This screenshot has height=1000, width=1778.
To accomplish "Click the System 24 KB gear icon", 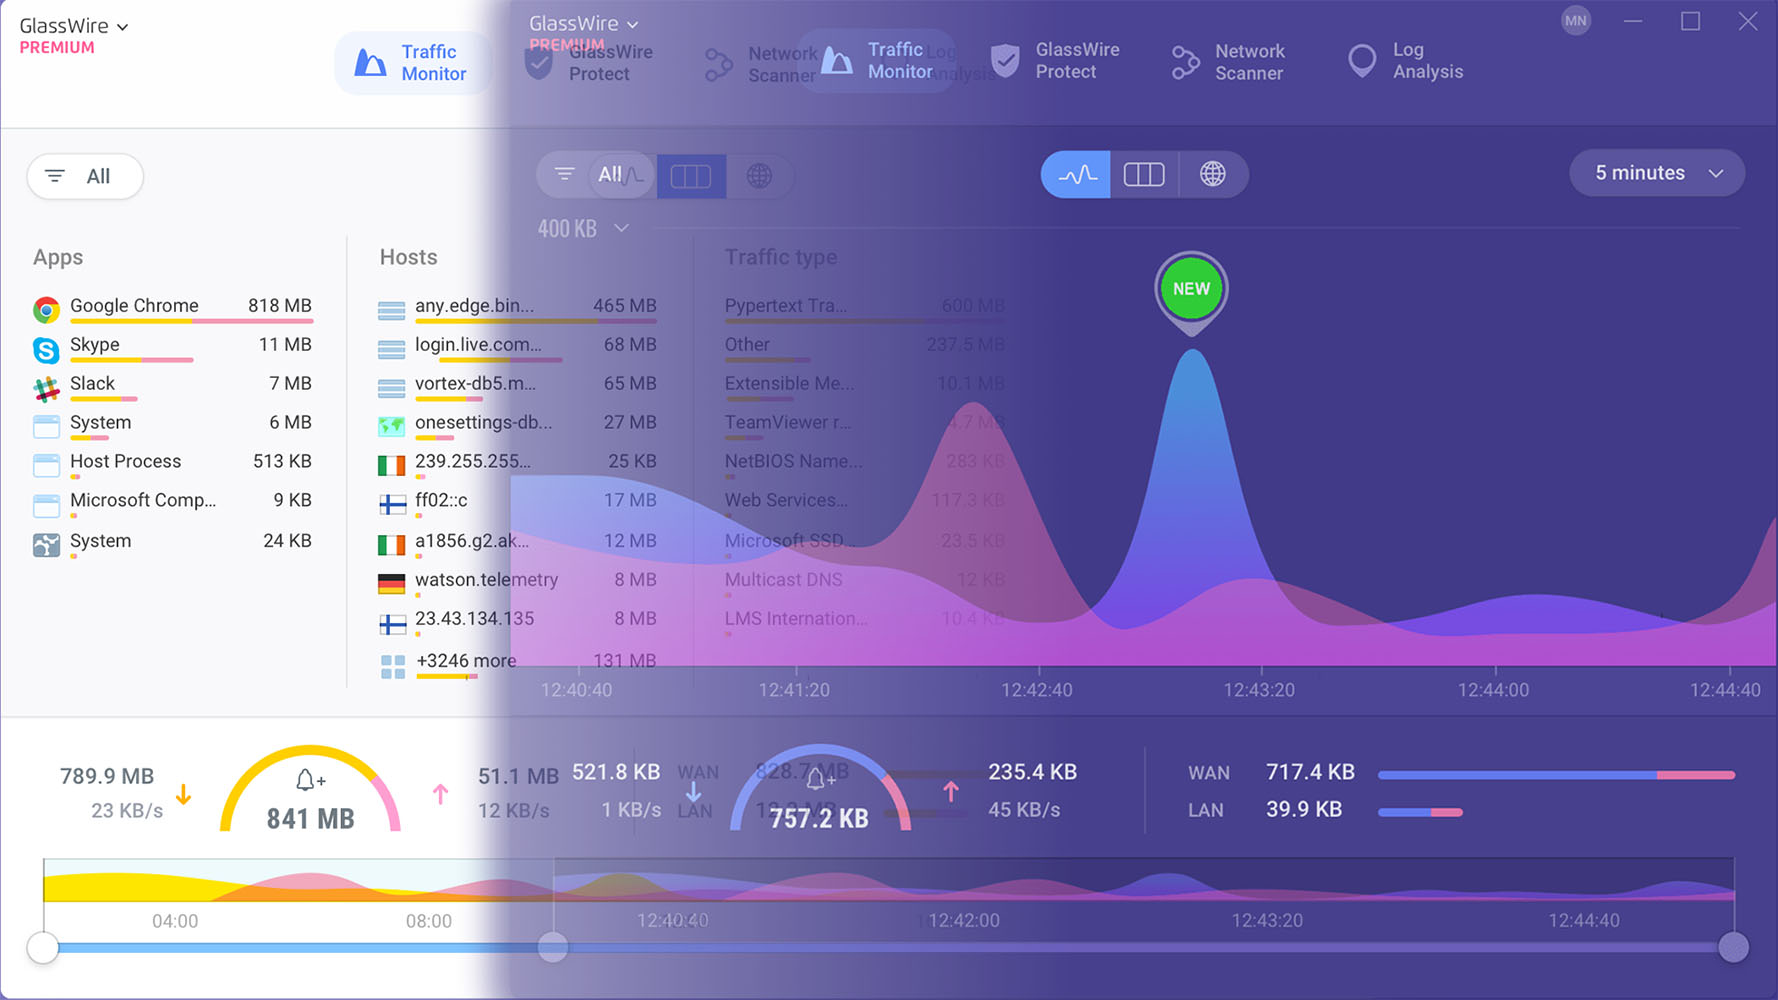I will [x=46, y=545].
